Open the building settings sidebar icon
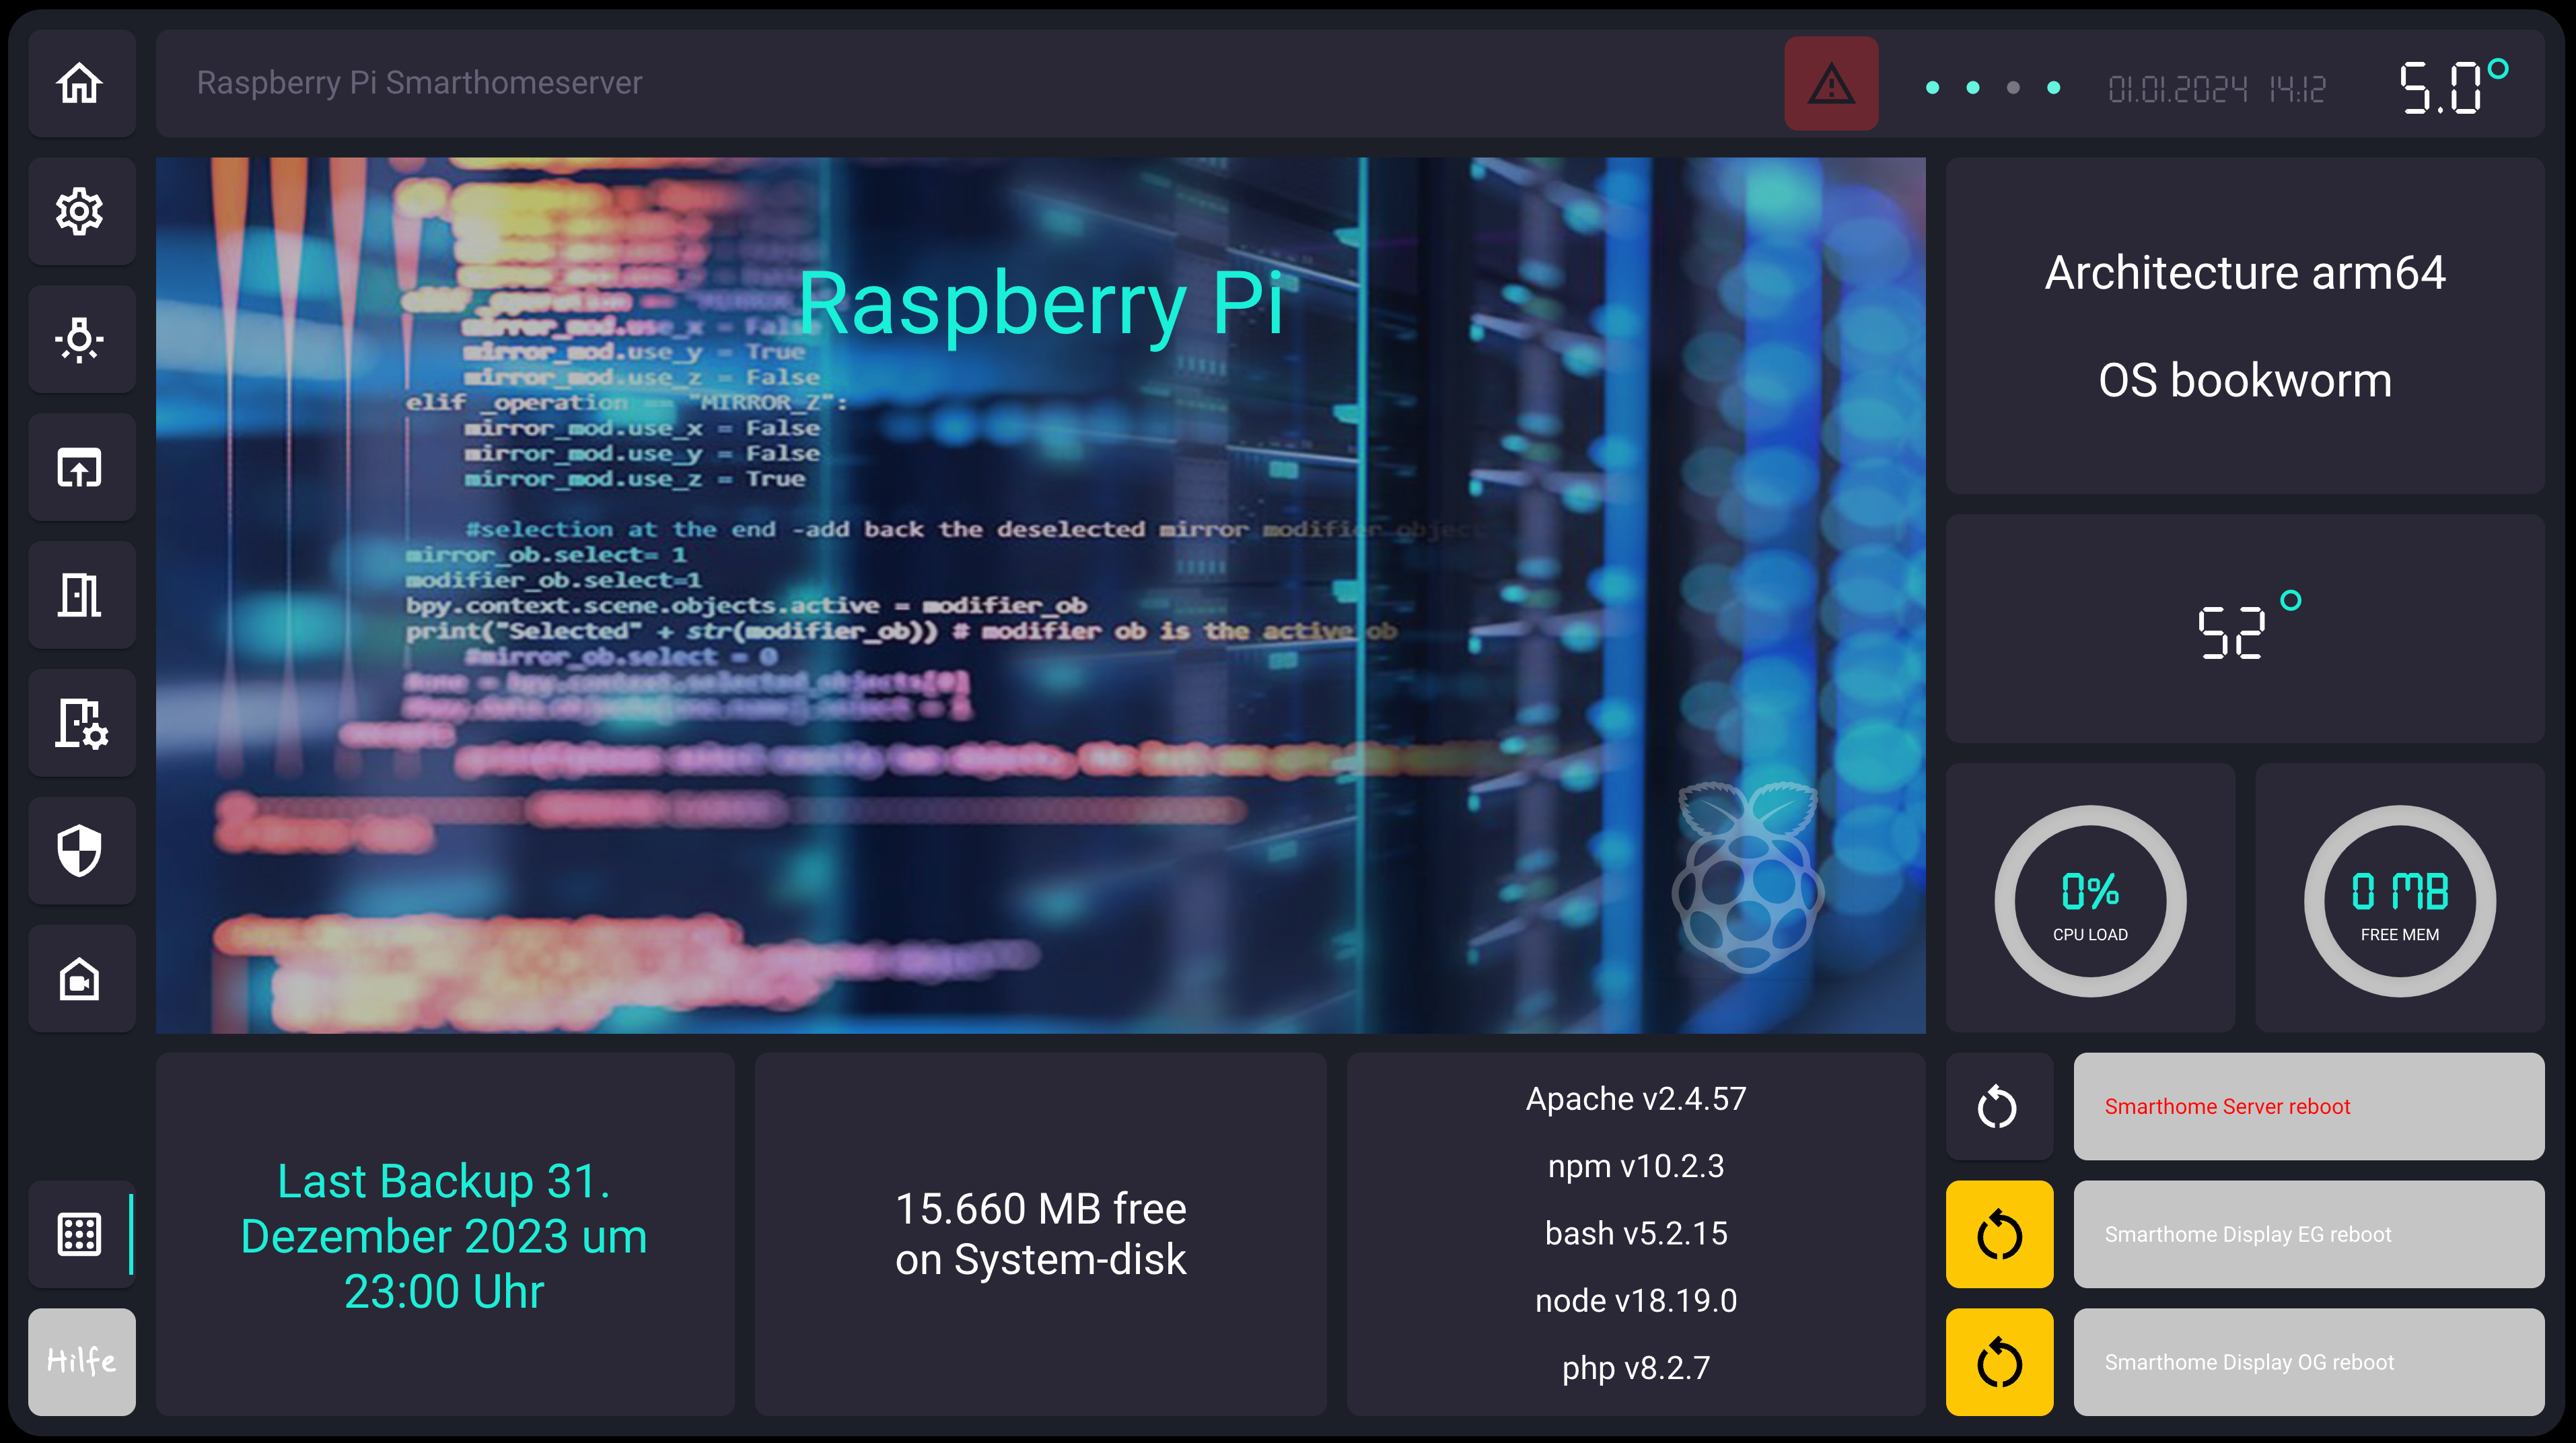2576x1443 pixels. pyautogui.click(x=80, y=723)
